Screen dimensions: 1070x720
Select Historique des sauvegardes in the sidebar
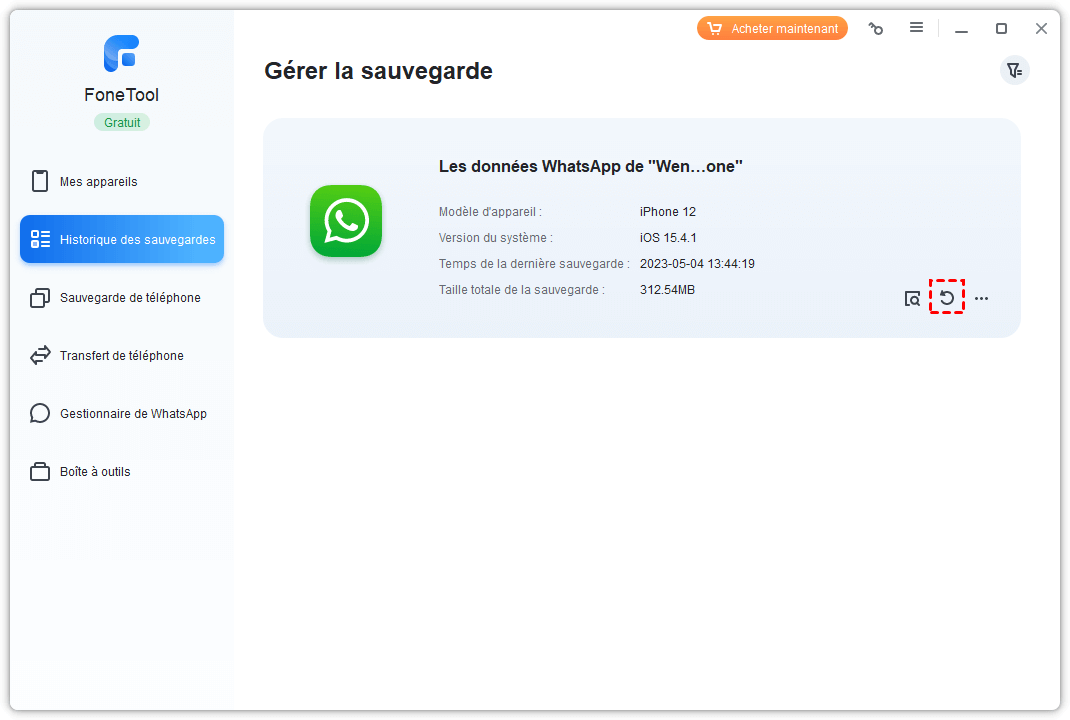(122, 240)
